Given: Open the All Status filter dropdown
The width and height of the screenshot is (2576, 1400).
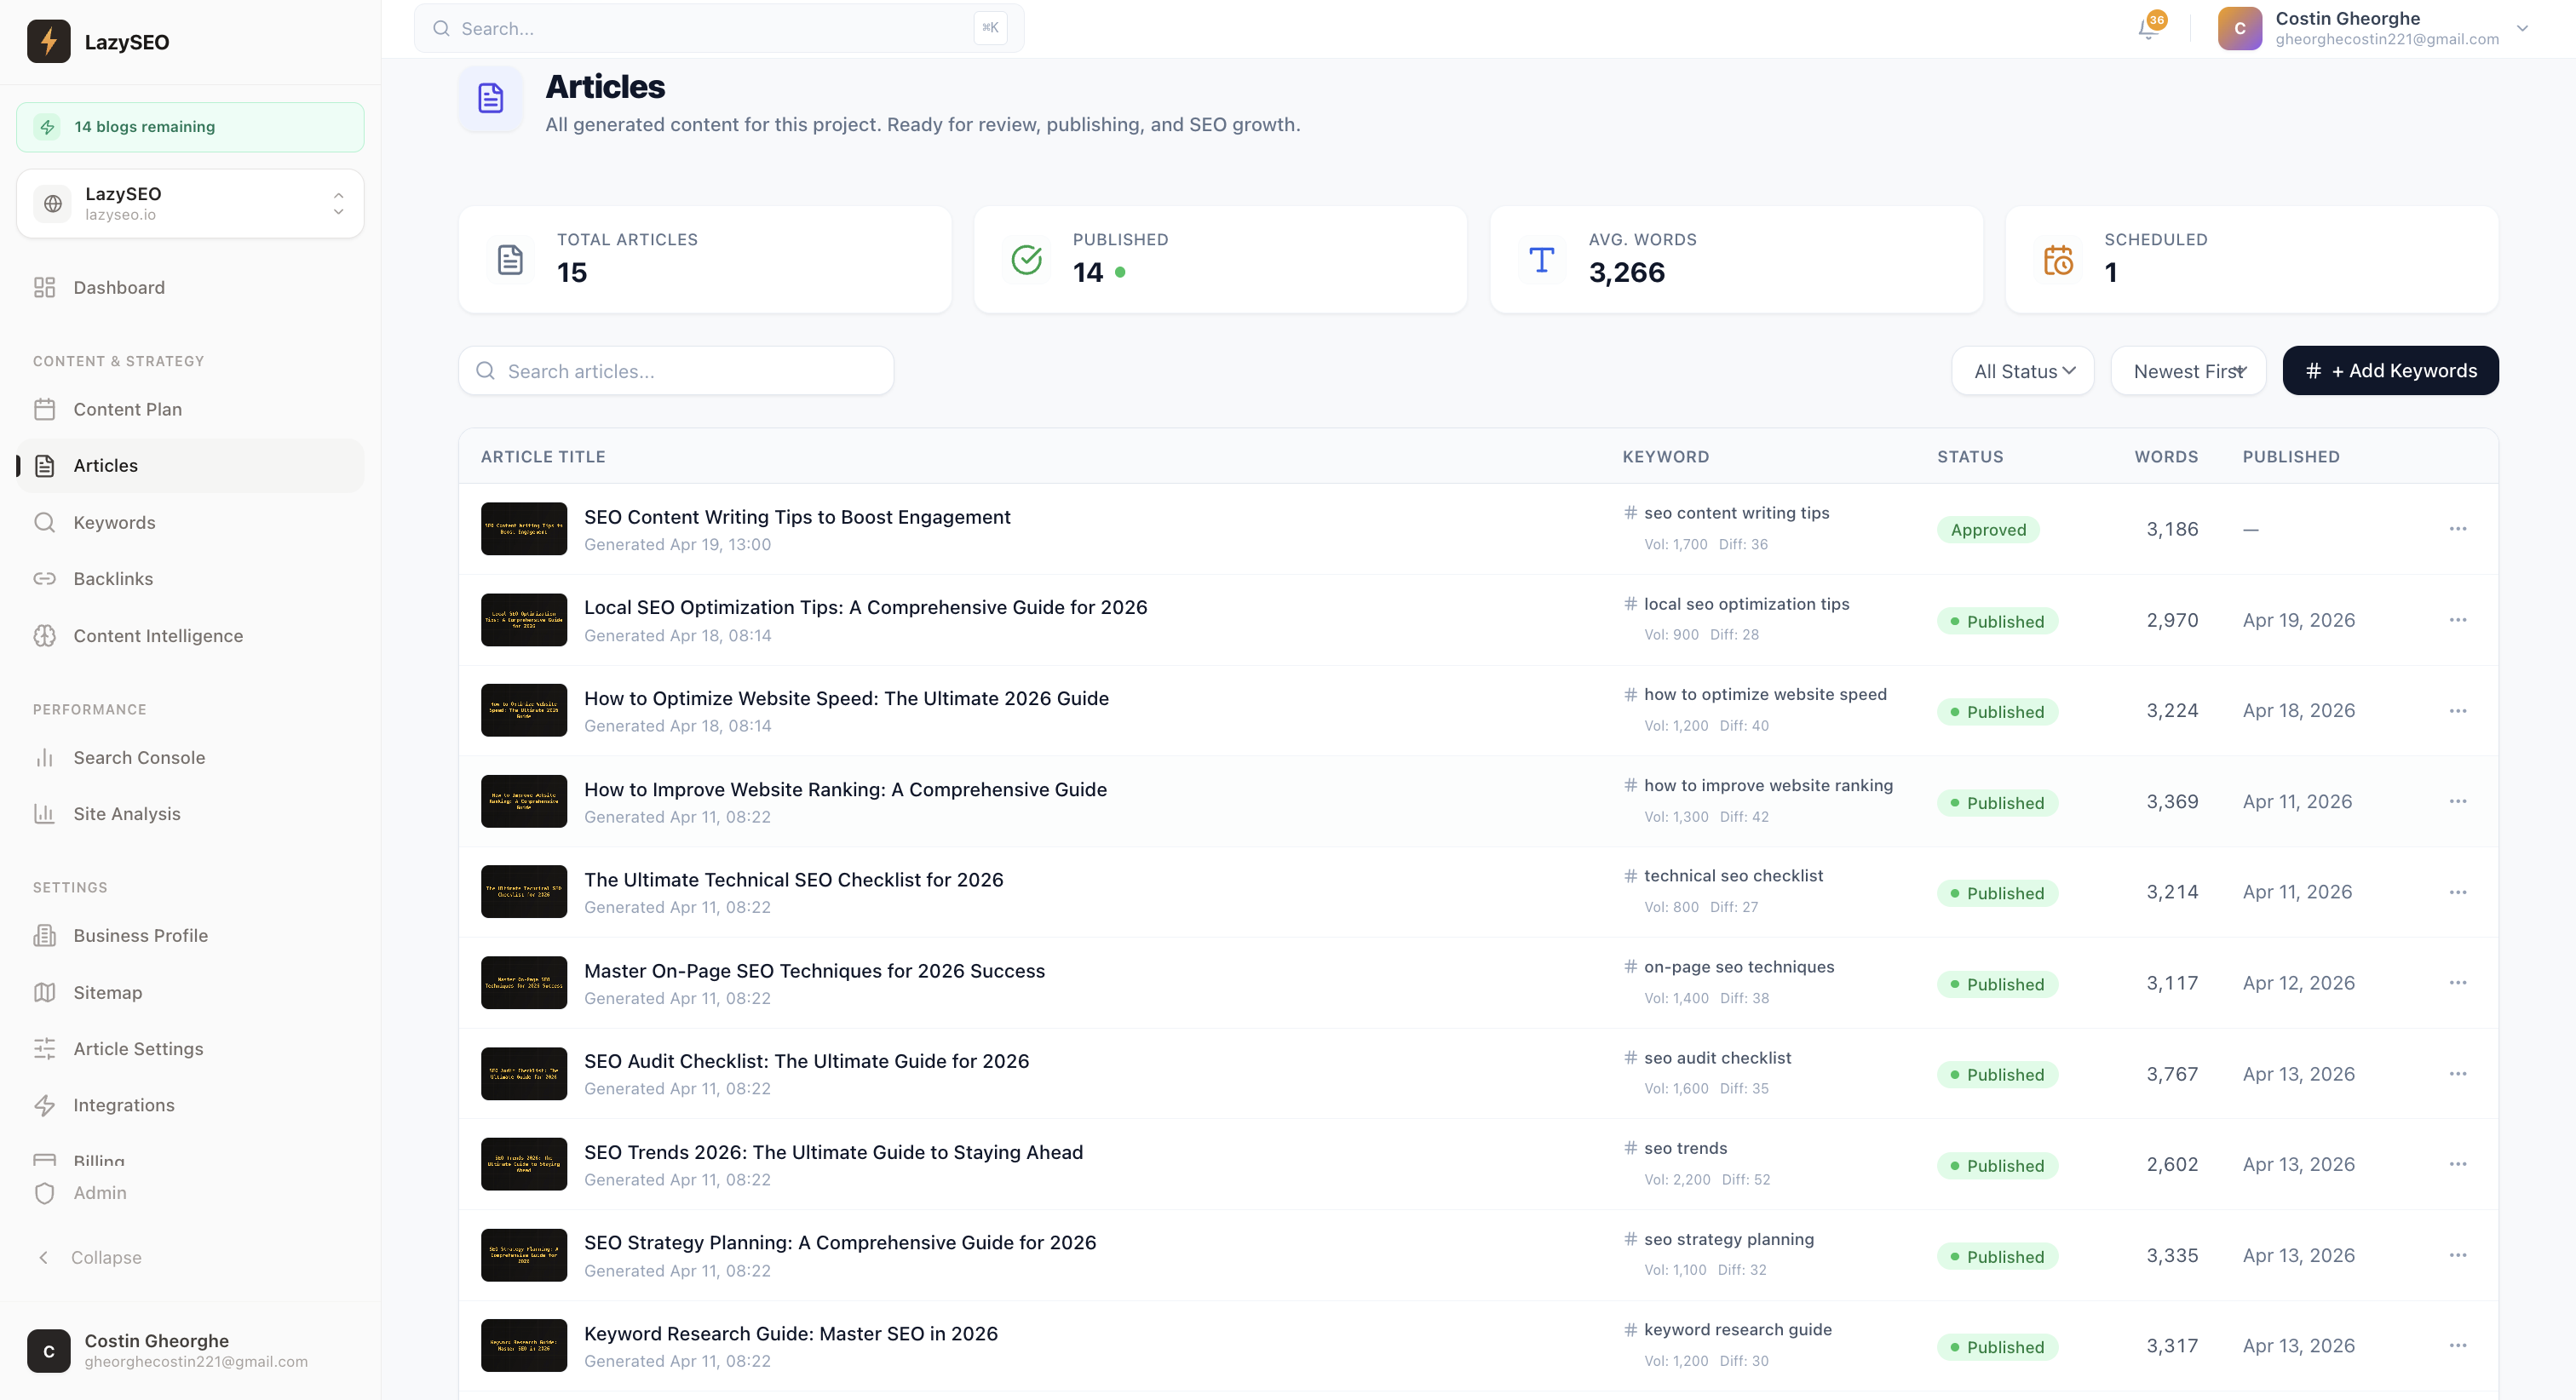Looking at the screenshot, I should click(x=2022, y=370).
